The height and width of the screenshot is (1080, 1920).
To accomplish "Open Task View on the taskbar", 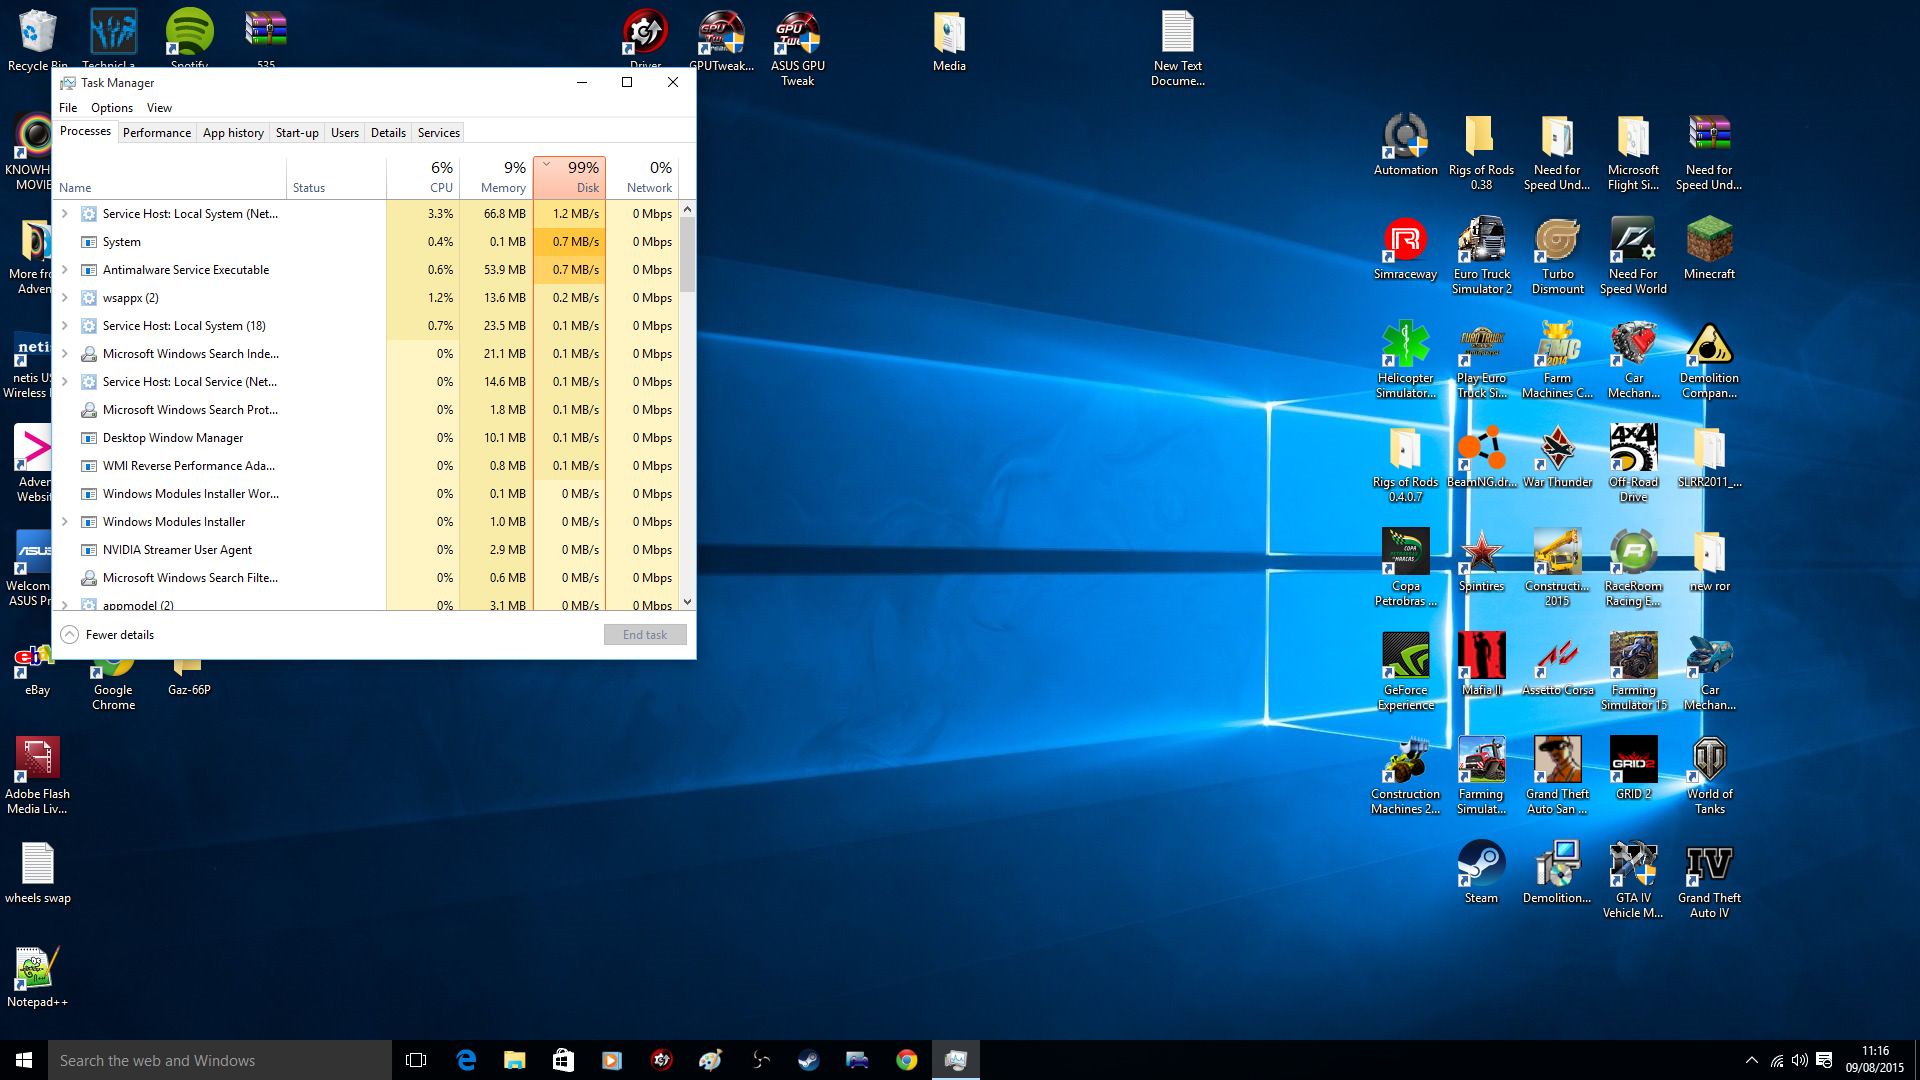I will pos(416,1060).
